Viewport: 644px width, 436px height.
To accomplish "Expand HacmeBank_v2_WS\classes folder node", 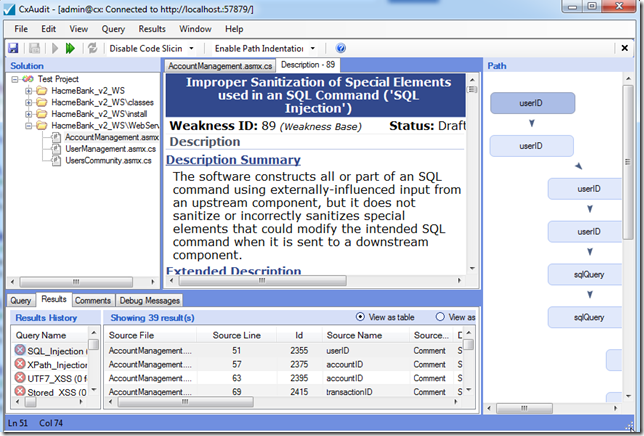I will coord(28,102).
